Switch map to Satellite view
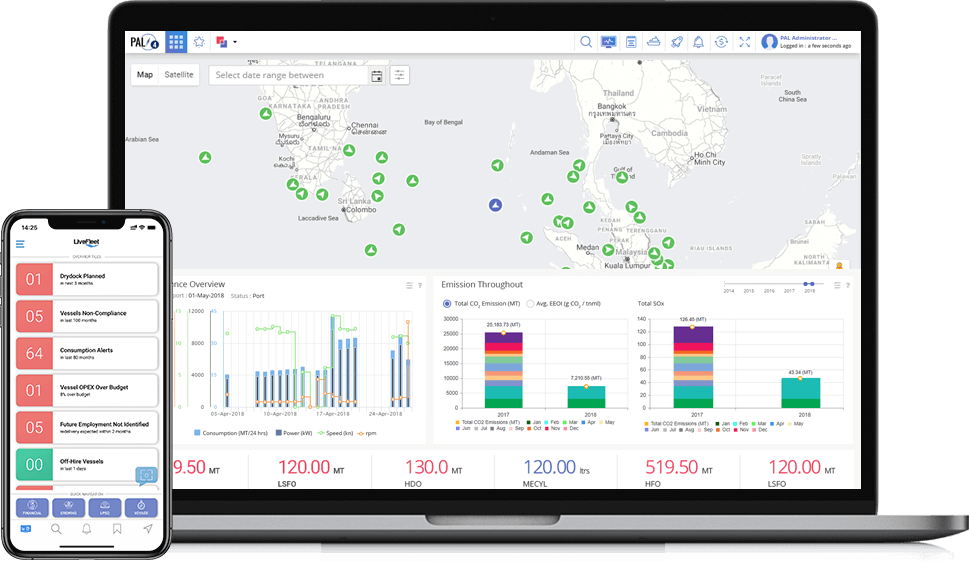This screenshot has width=969, height=563. 180,75
